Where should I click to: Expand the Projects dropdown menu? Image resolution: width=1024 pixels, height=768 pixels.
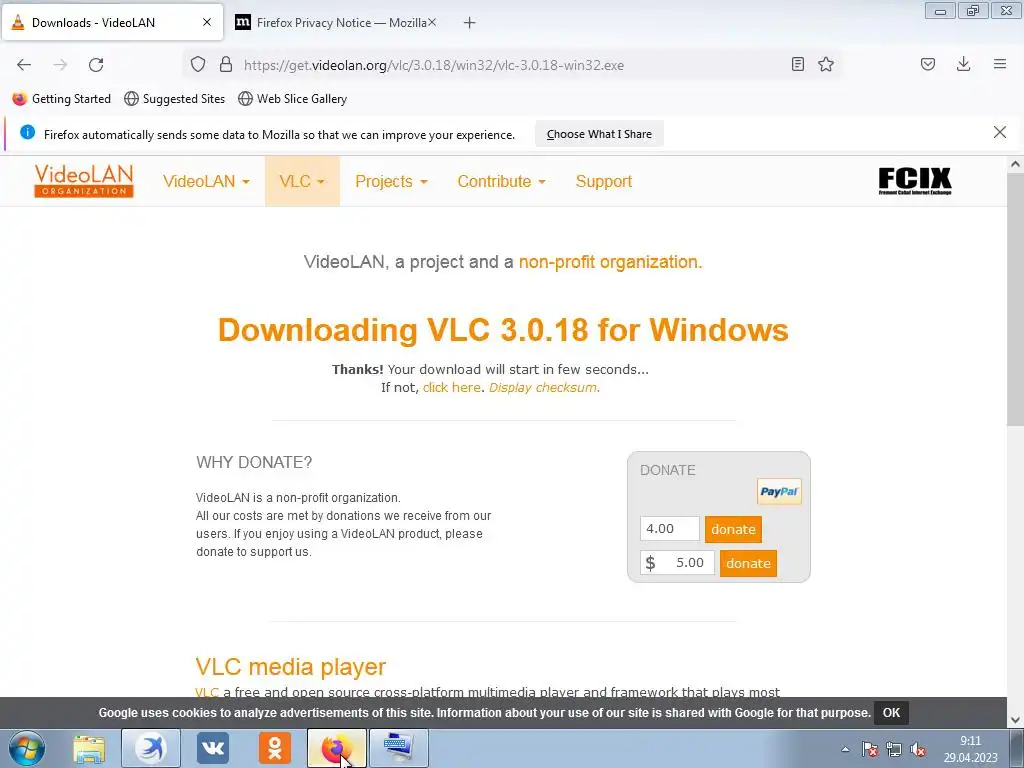tap(391, 182)
